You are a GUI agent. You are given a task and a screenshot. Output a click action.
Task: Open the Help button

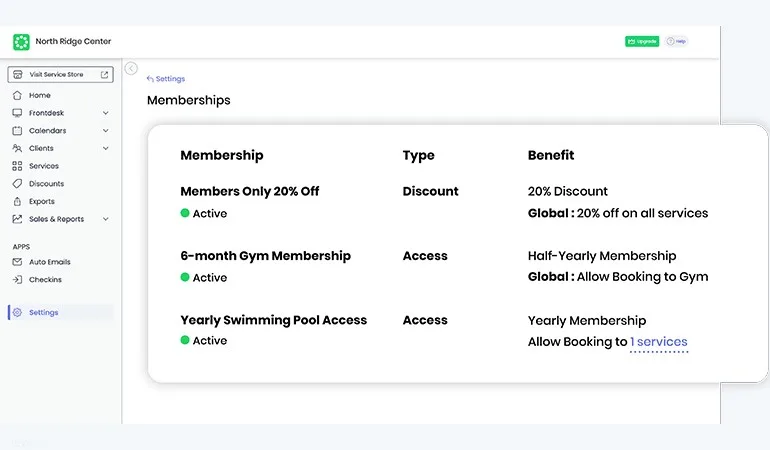tap(677, 41)
